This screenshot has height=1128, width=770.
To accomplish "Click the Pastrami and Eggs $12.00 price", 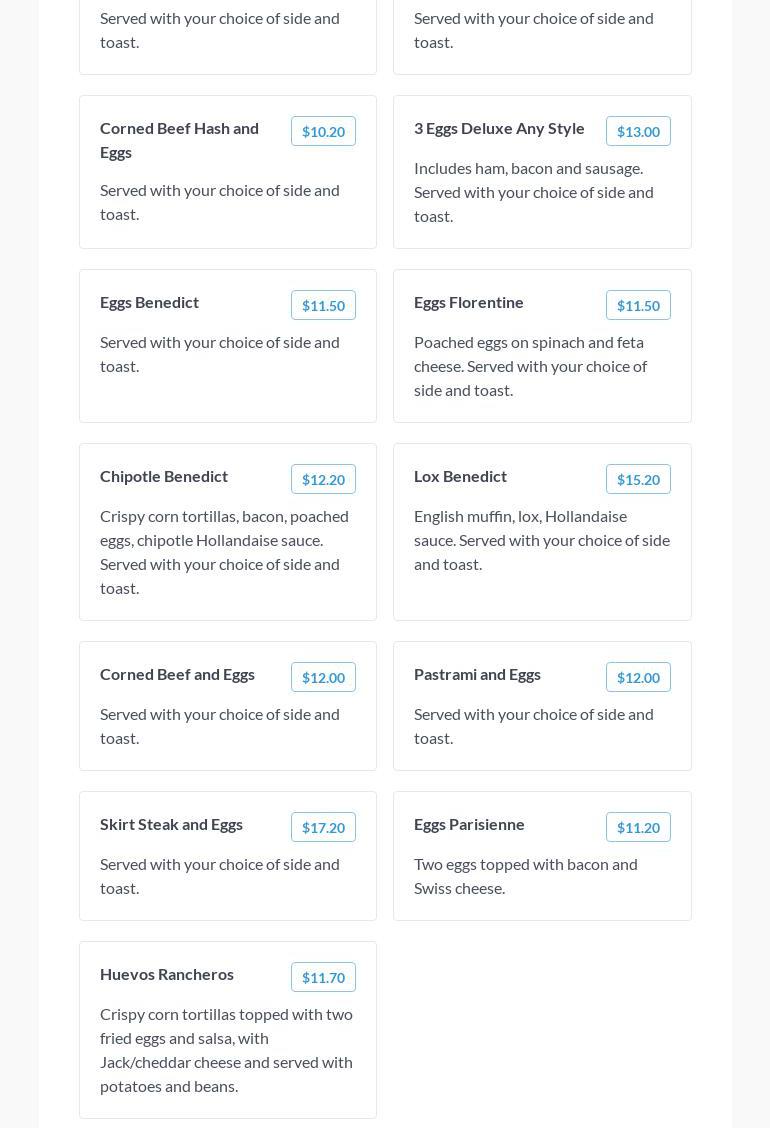I will 638,677.
